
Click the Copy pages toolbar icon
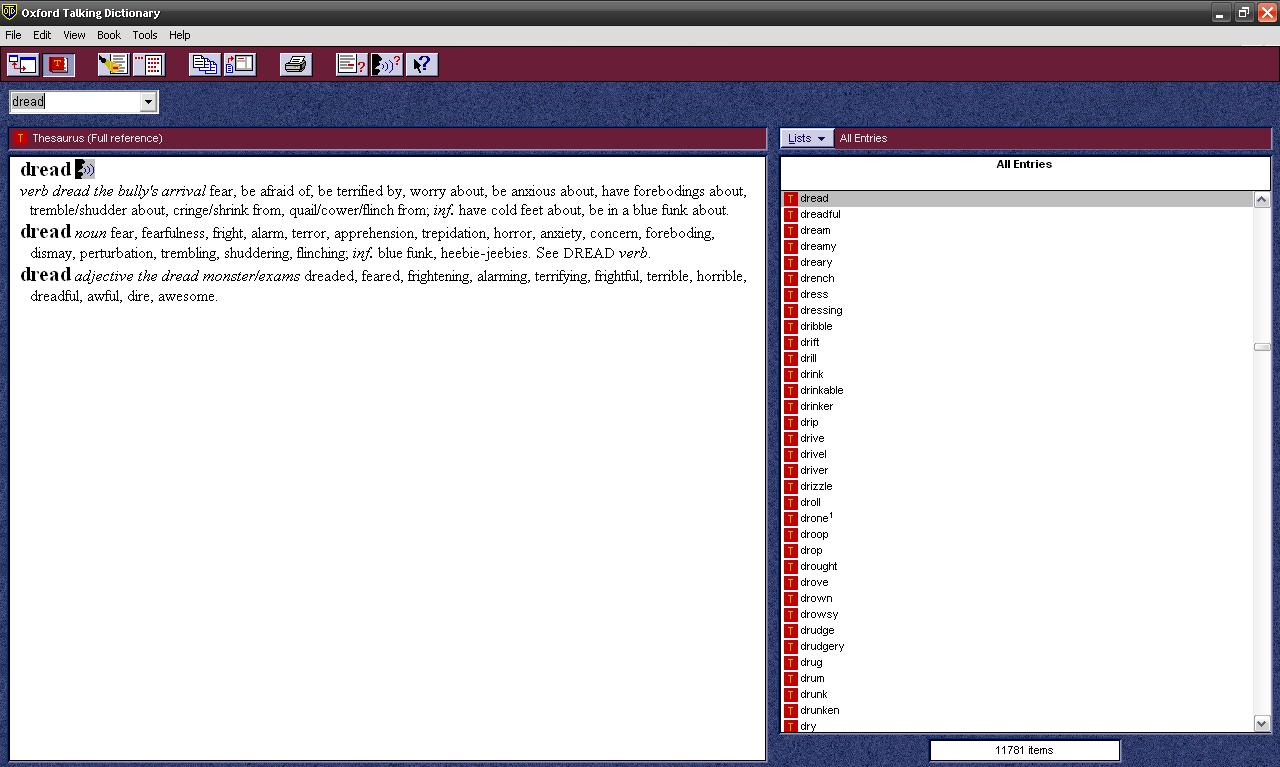pyautogui.click(x=205, y=65)
